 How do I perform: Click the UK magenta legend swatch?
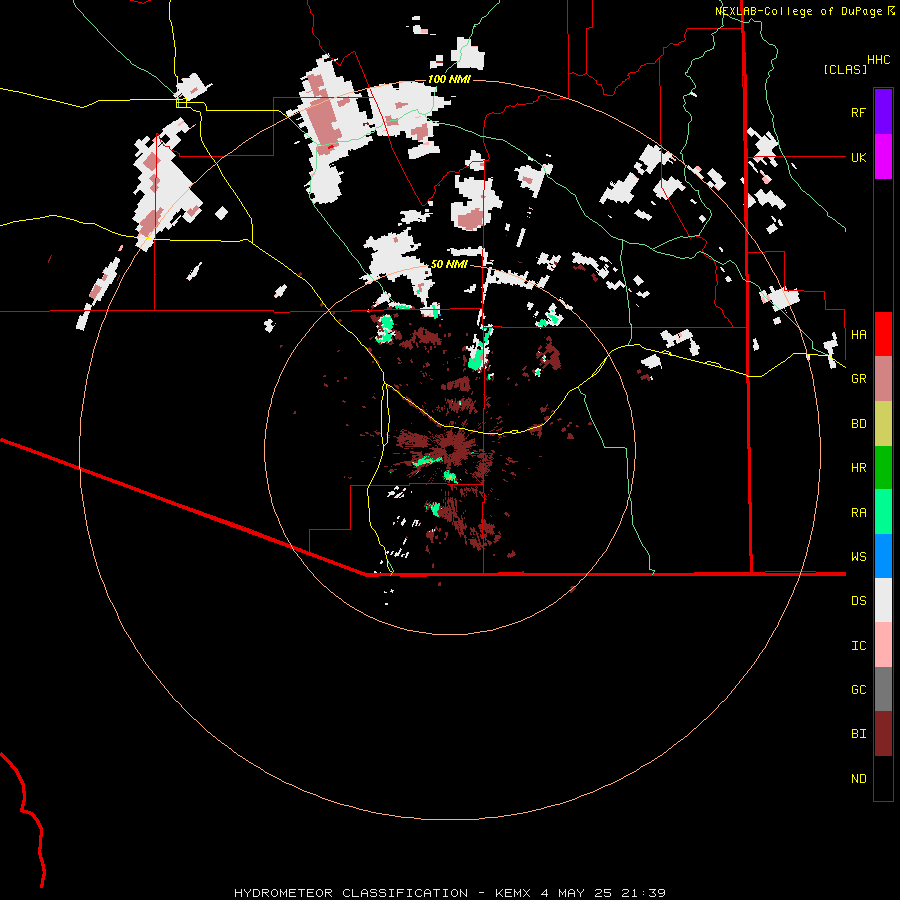point(883,157)
